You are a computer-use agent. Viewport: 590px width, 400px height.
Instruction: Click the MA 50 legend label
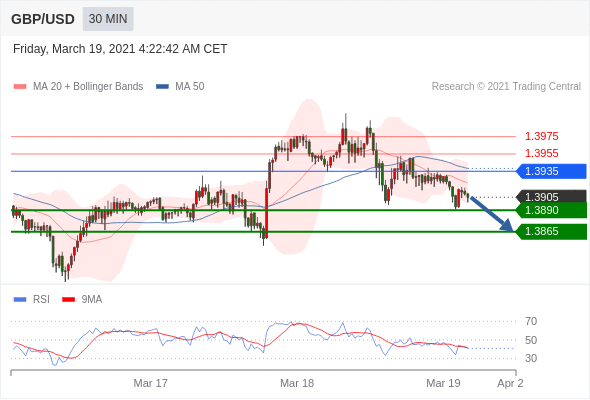(x=190, y=87)
